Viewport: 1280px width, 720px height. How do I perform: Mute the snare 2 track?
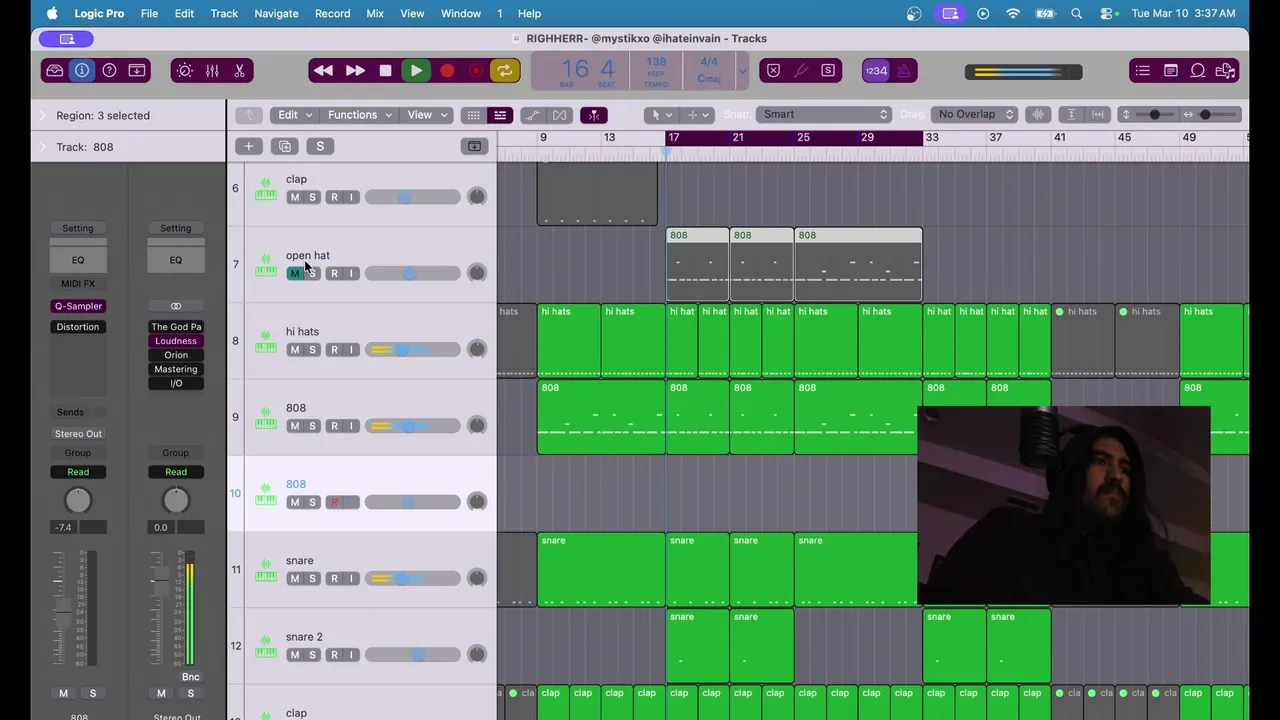[x=294, y=655]
